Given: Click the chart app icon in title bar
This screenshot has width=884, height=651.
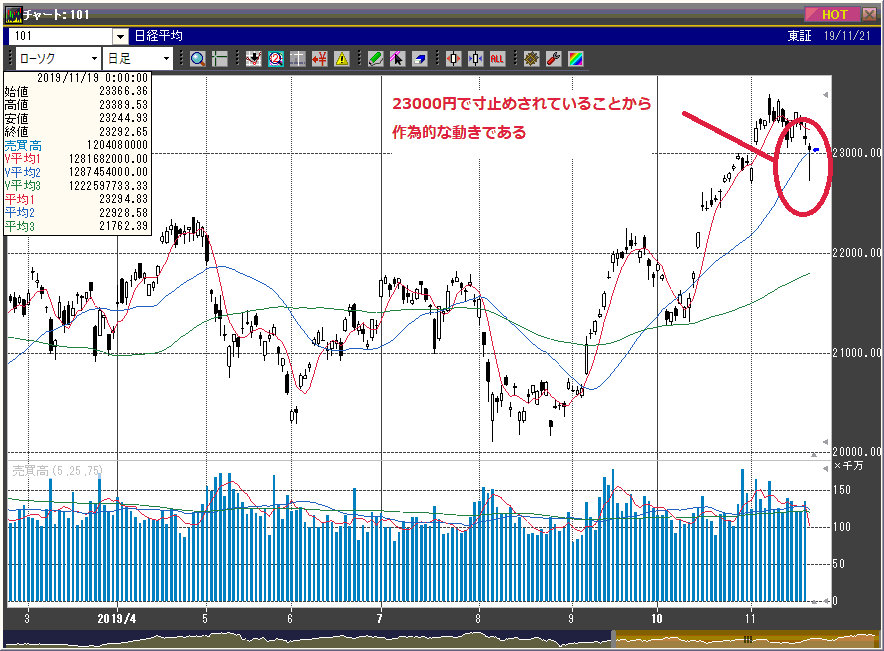Looking at the screenshot, I should [14, 15].
